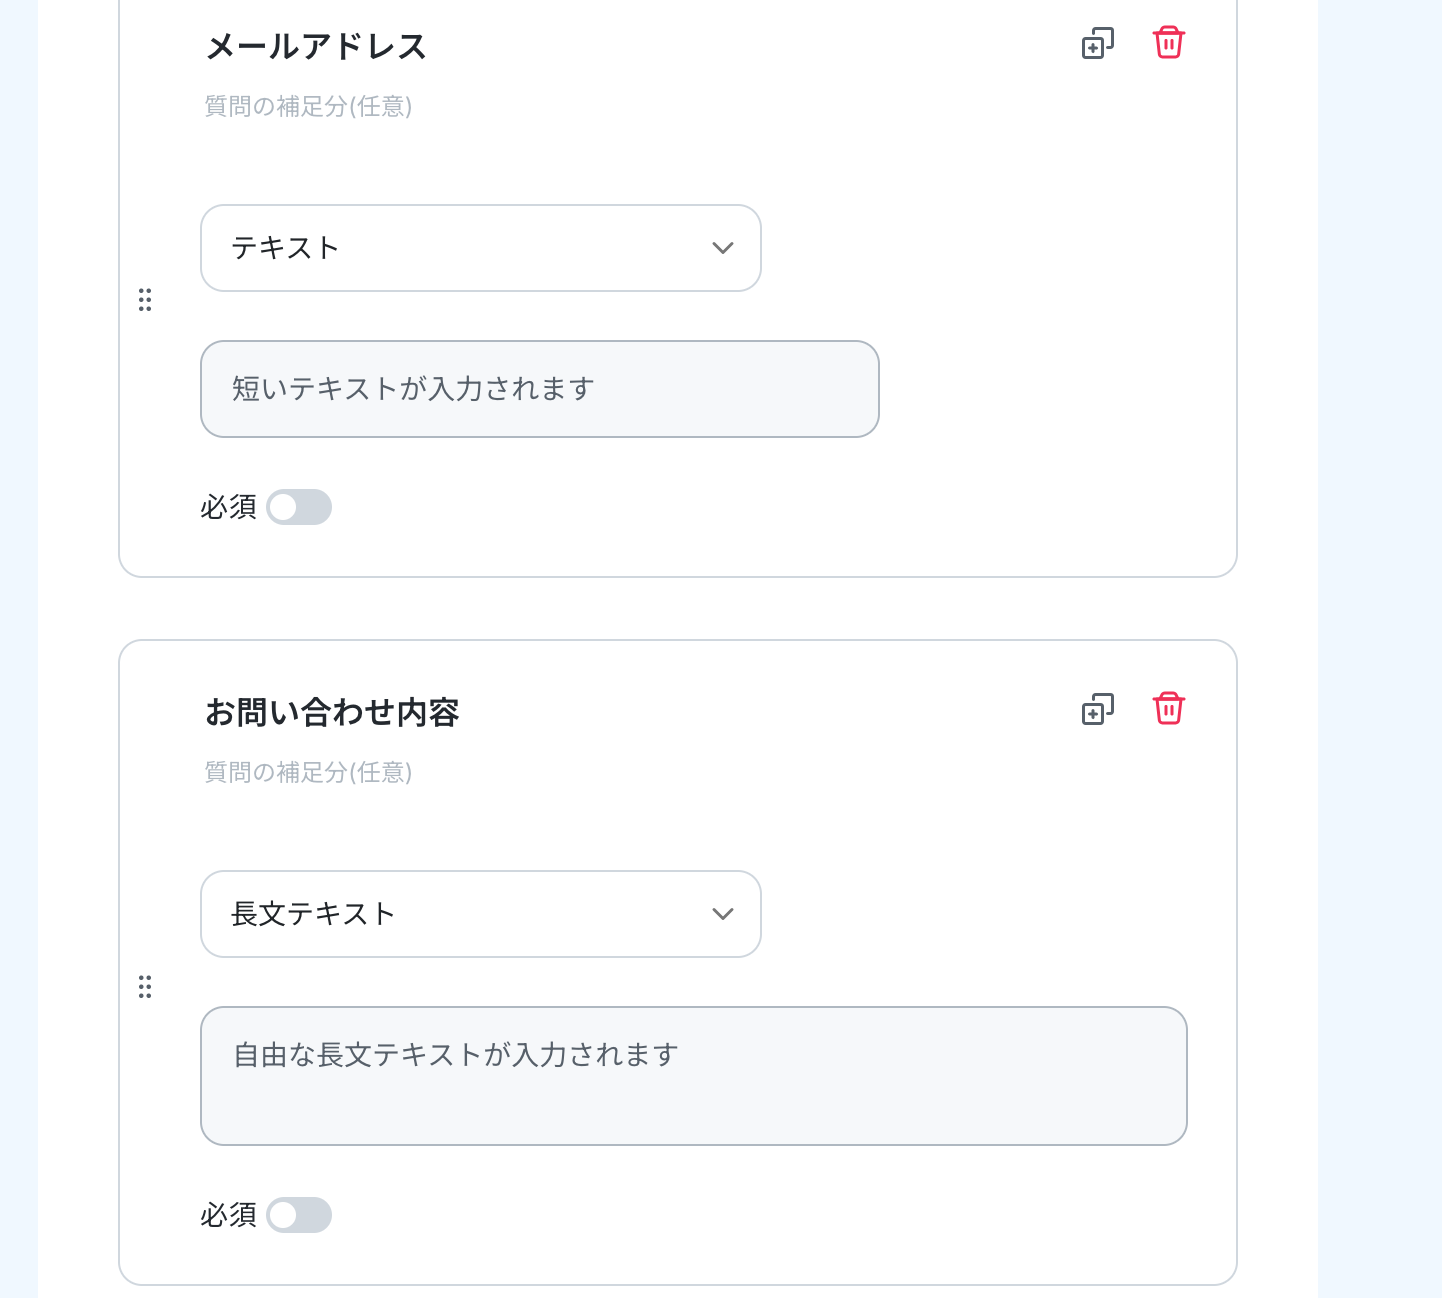1442x1298 pixels.
Task: Delete the メールアドレス question with trash icon
Action: pyautogui.click(x=1168, y=43)
